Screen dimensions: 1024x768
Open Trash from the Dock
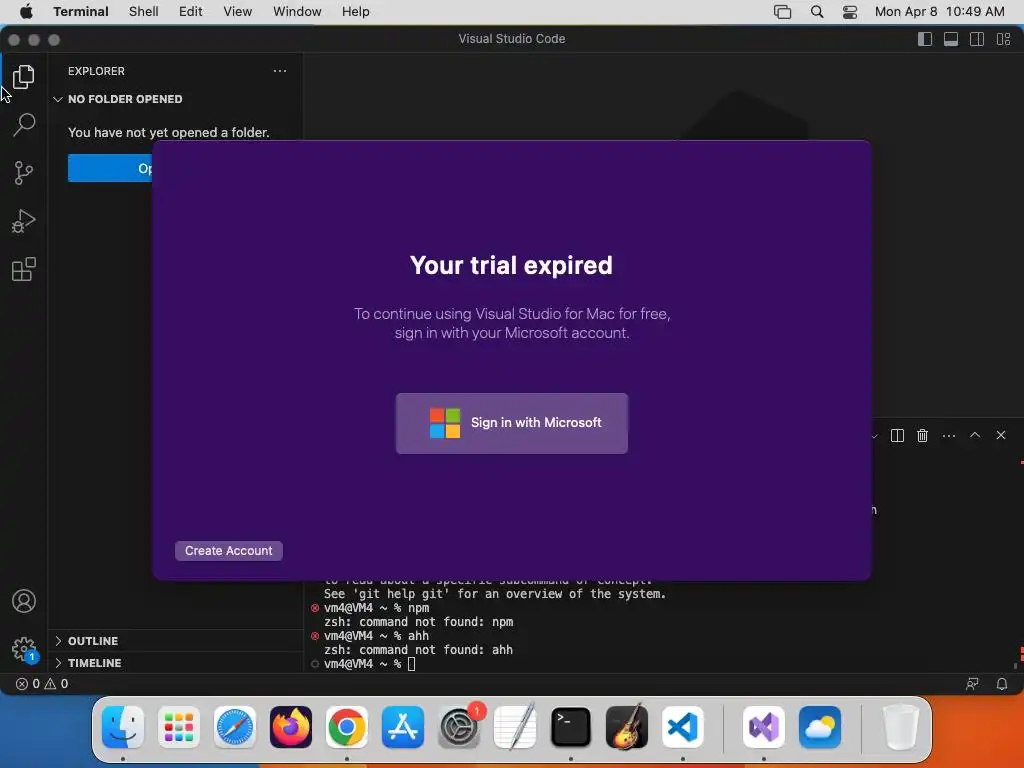901,727
